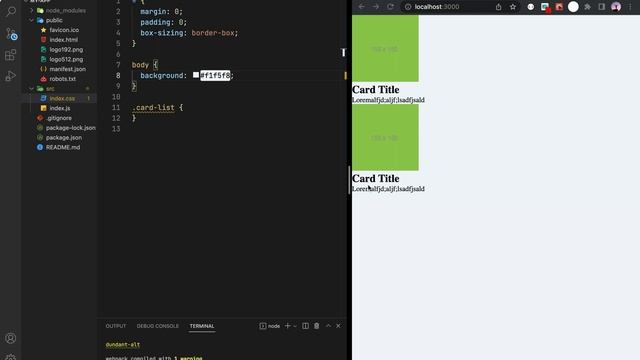Open robots.txt file
The height and width of the screenshot is (360, 640).
(x=62, y=79)
